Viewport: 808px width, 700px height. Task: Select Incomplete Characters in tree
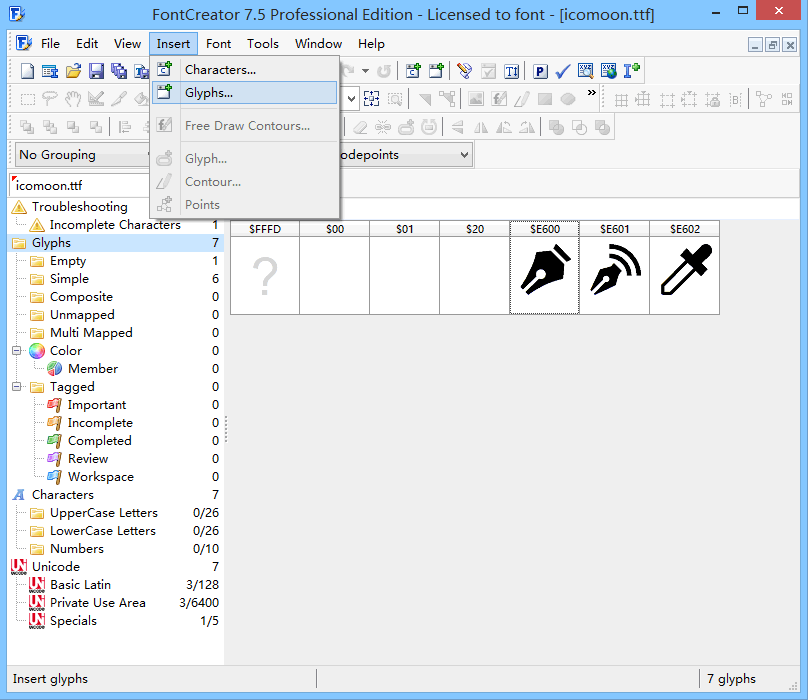click(115, 225)
